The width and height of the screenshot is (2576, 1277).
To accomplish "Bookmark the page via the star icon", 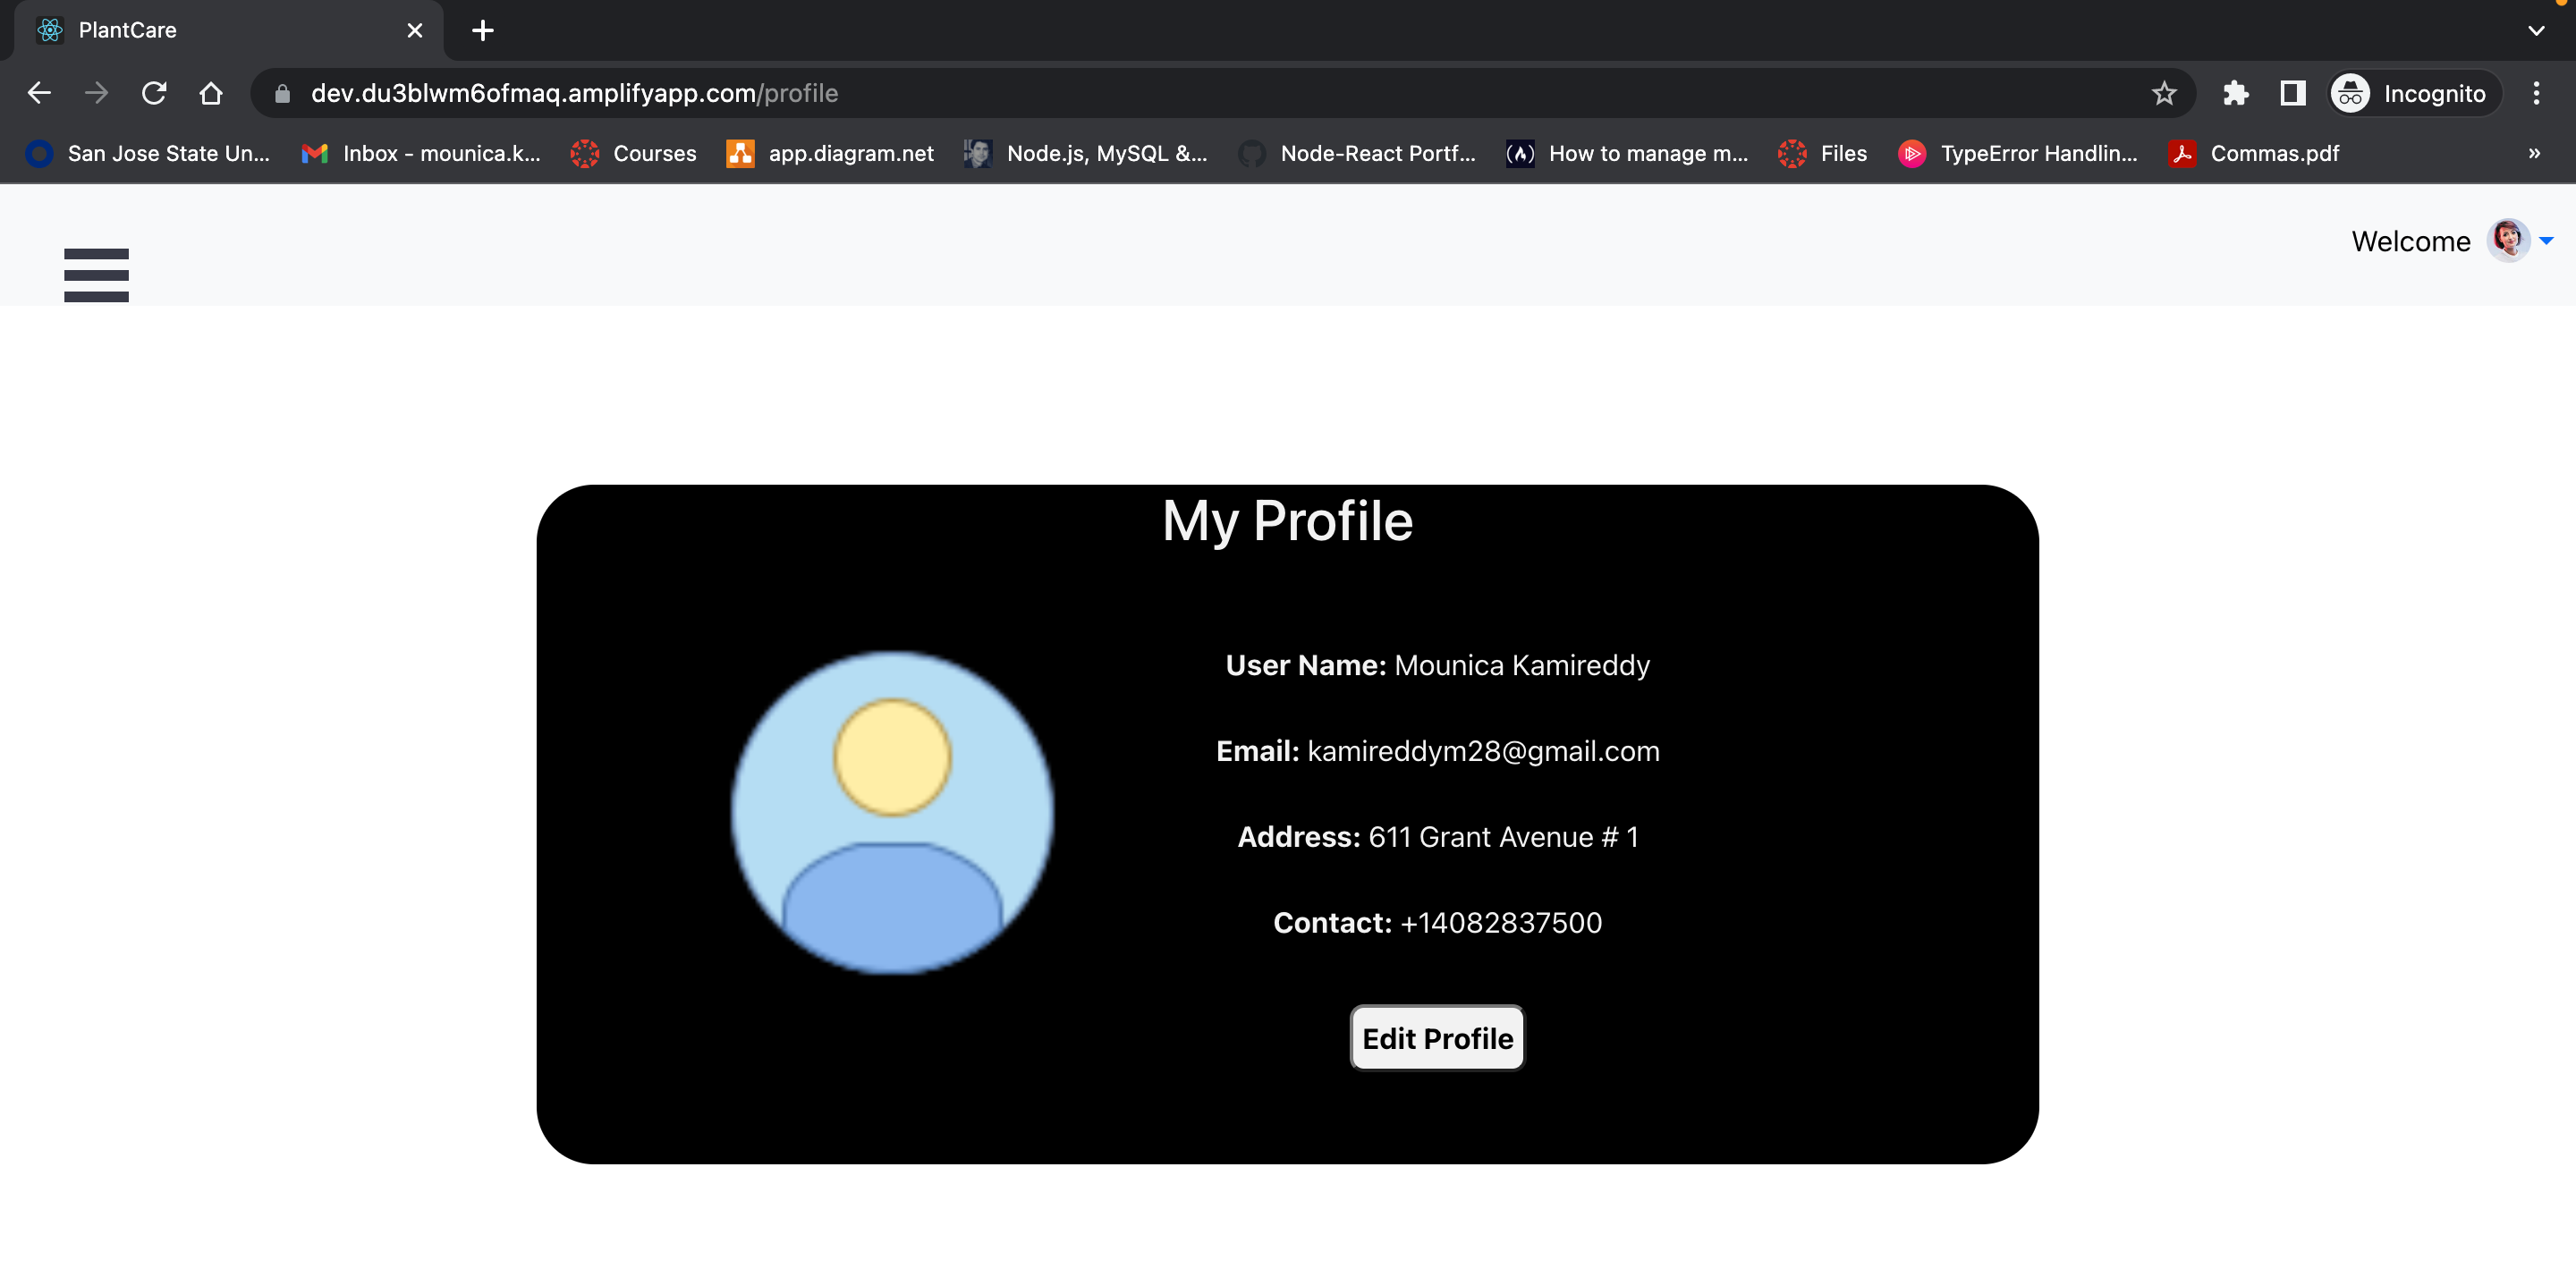I will pyautogui.click(x=2165, y=93).
